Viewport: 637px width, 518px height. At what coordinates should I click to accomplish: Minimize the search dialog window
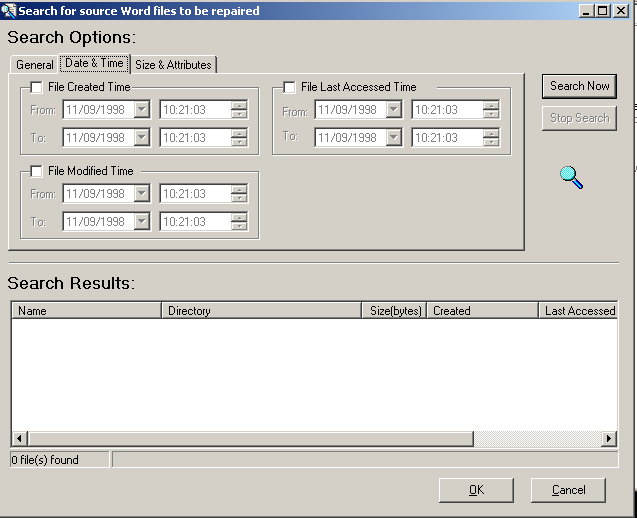tap(586, 11)
